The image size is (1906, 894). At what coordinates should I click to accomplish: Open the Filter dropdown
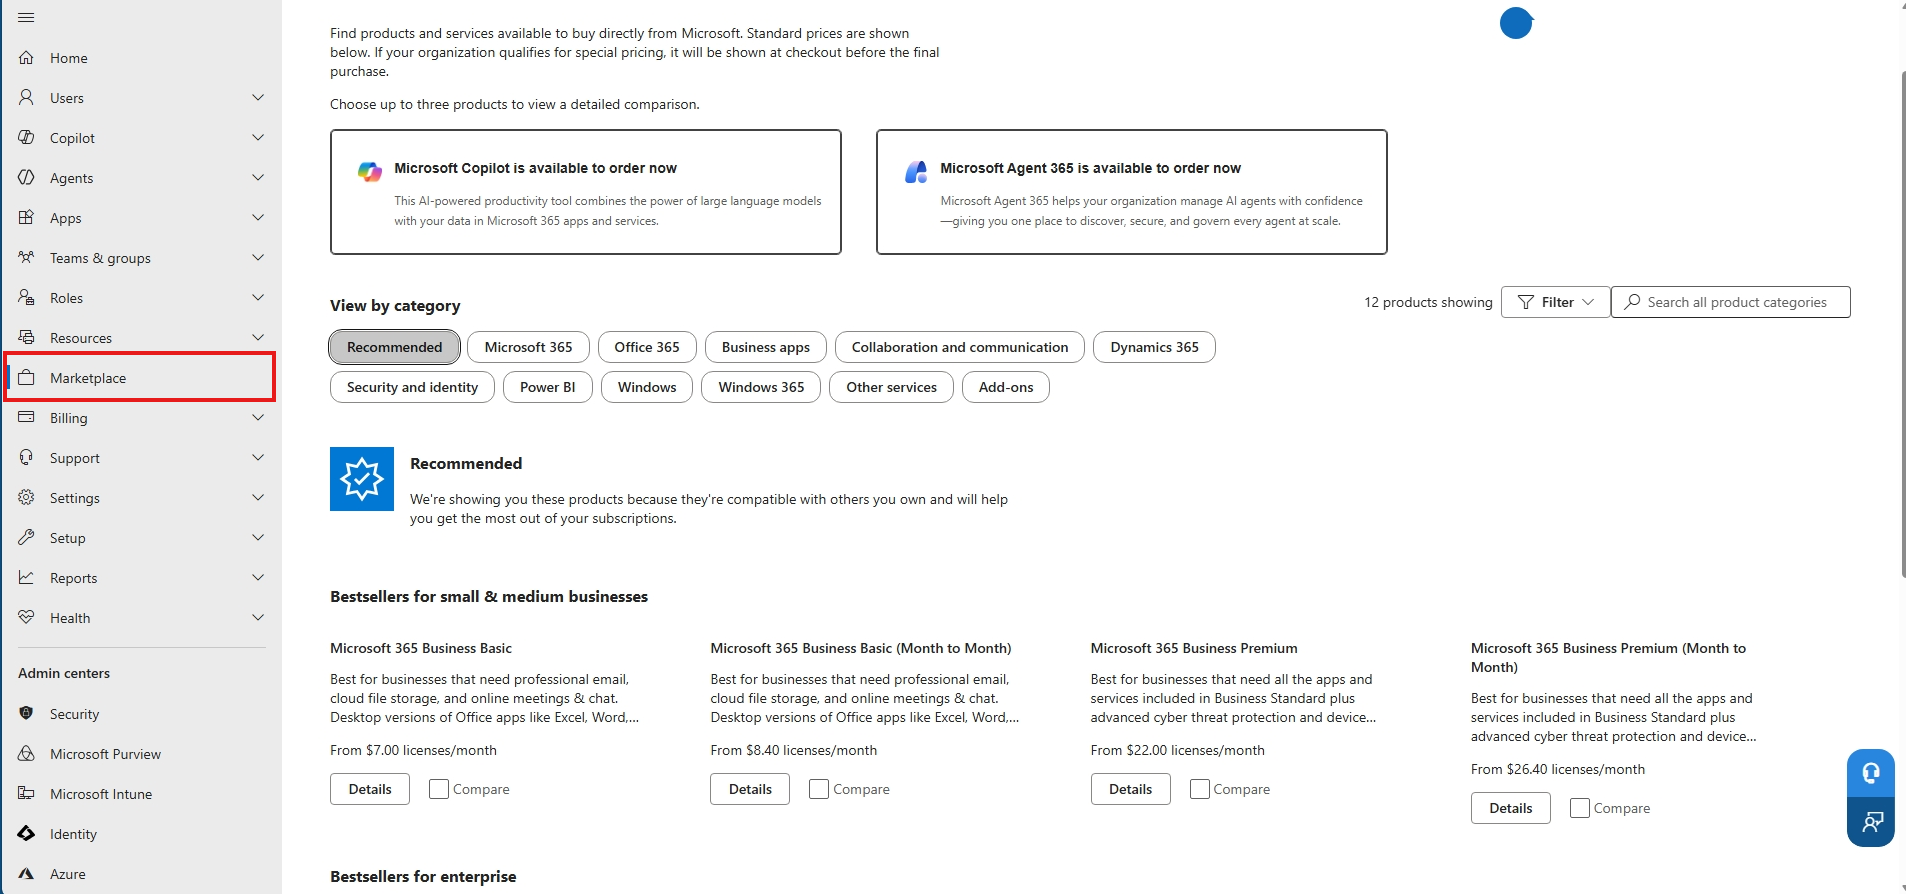[1555, 302]
